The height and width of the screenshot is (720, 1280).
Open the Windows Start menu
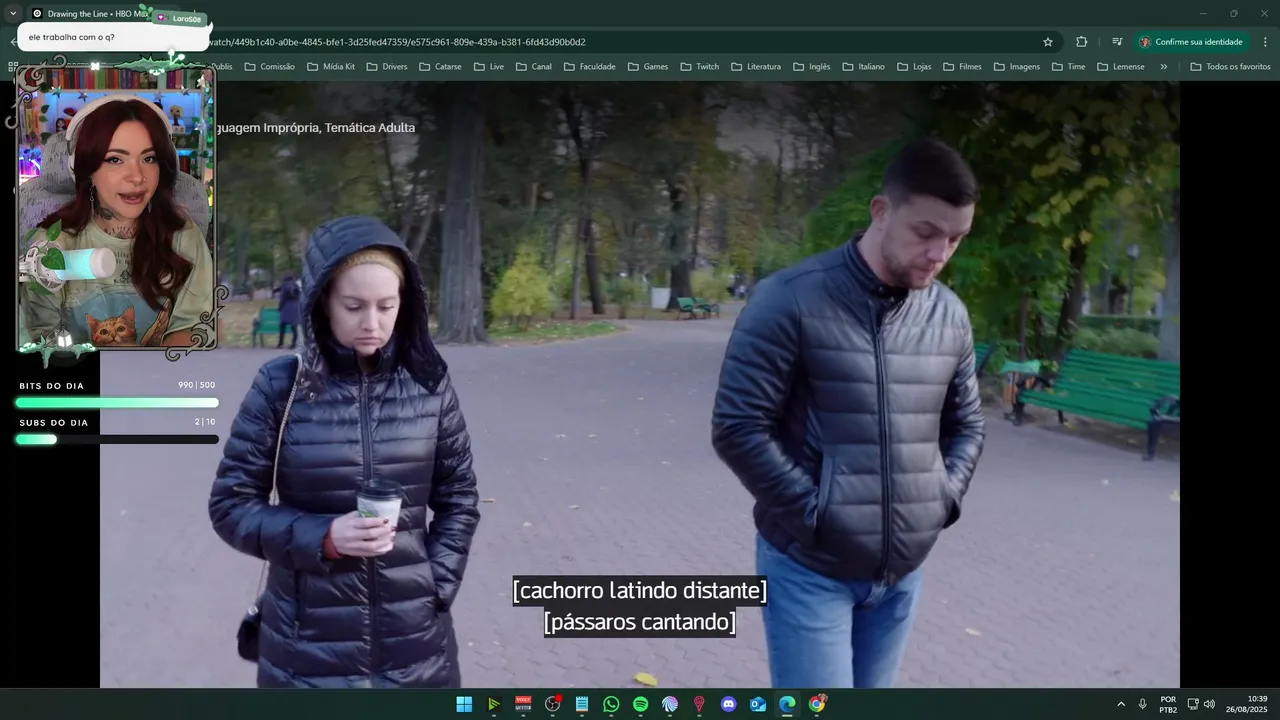pyautogui.click(x=464, y=704)
